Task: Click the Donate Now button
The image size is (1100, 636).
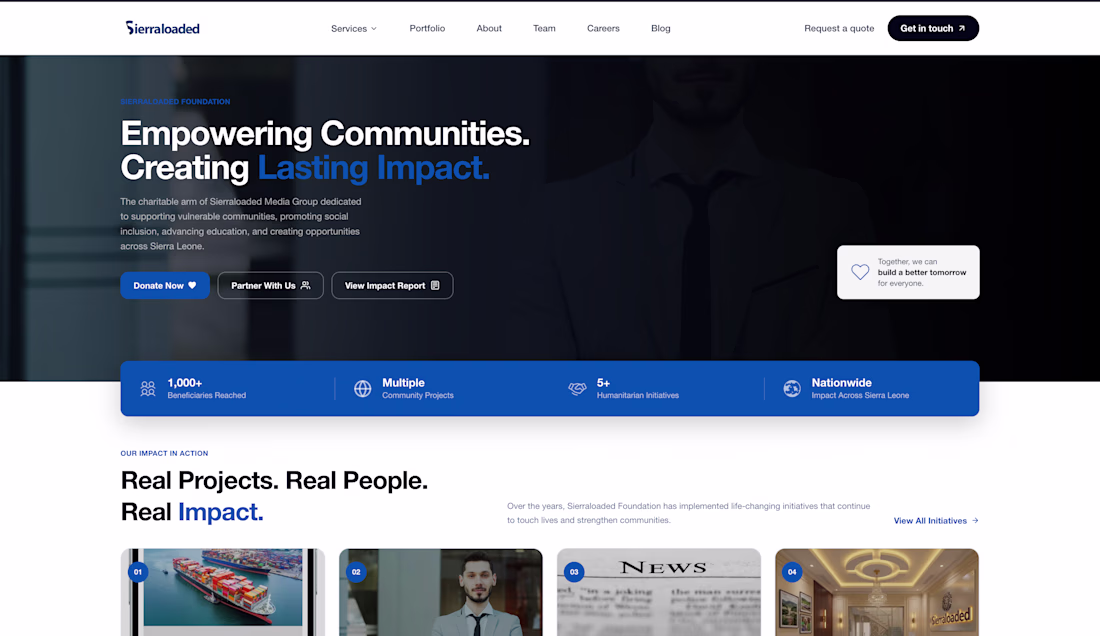Action: tap(165, 285)
